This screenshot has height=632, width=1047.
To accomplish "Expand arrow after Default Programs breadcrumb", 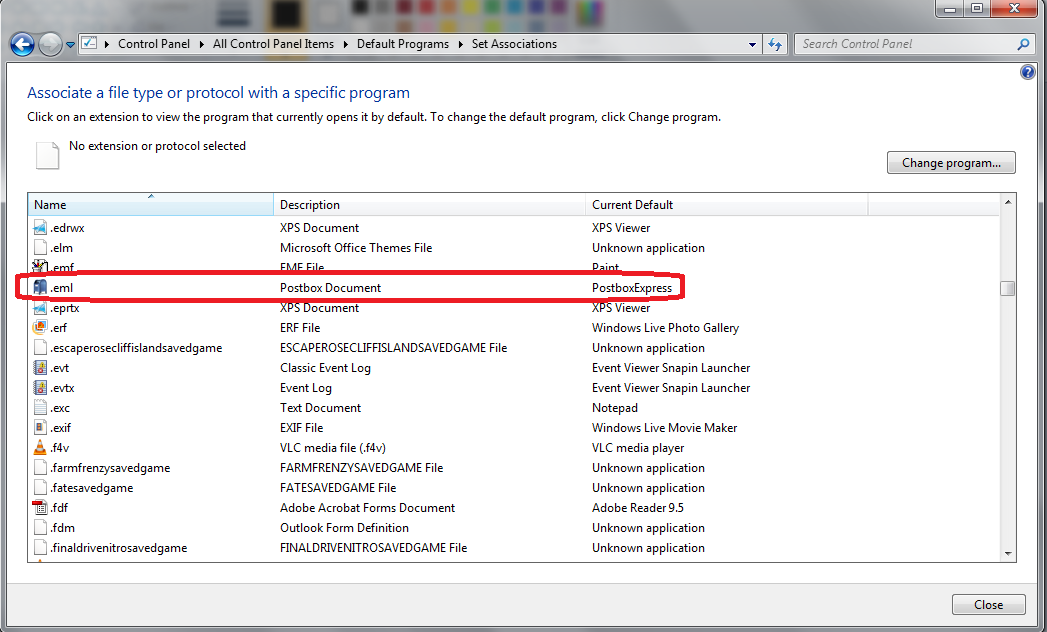I will coord(460,44).
